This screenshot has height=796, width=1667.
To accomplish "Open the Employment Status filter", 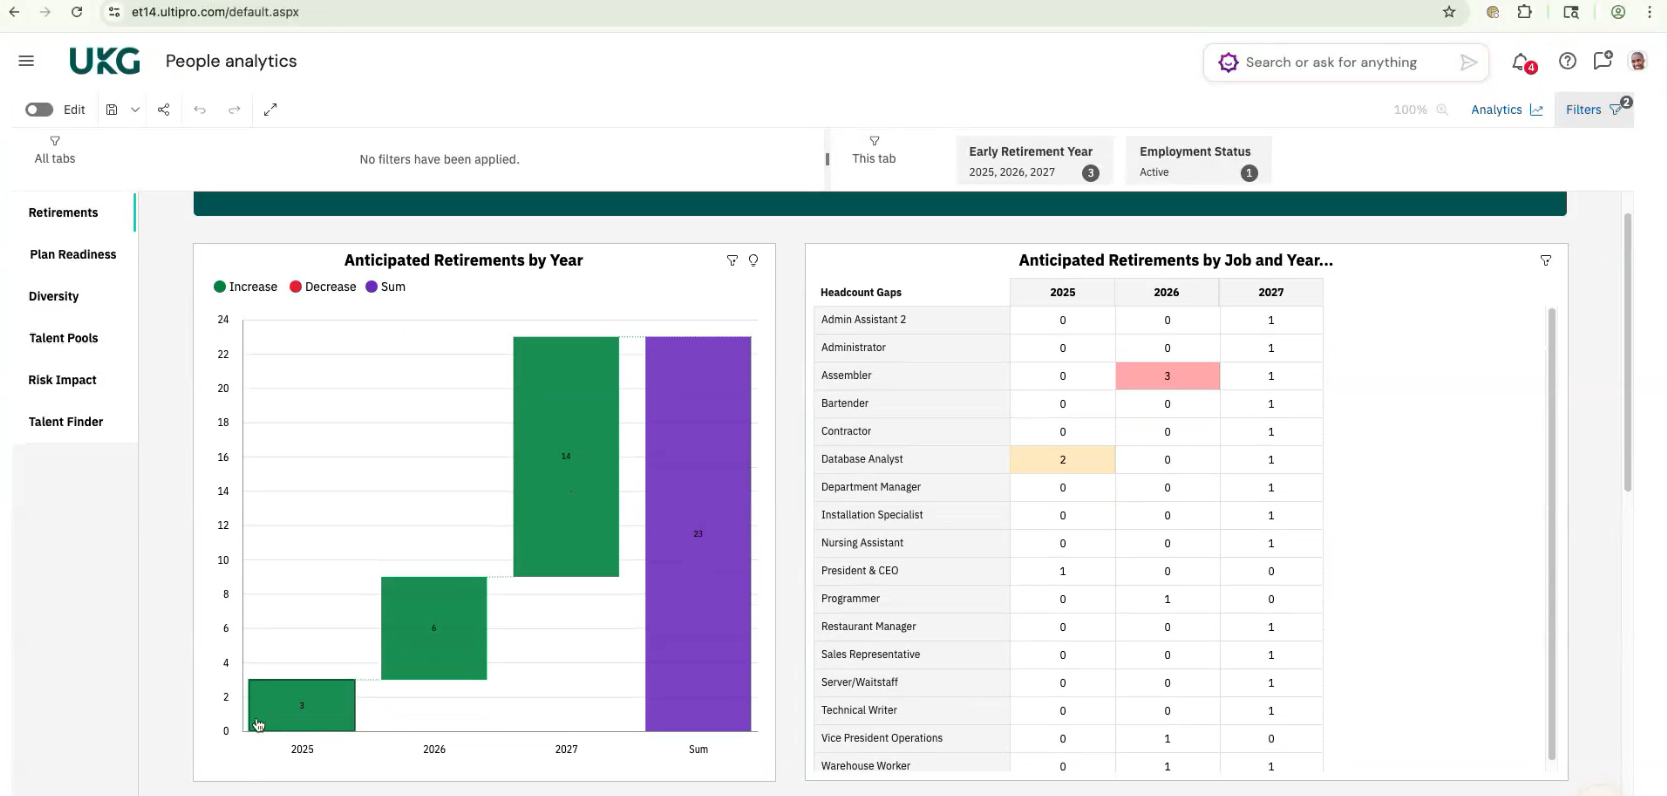I will [1197, 161].
